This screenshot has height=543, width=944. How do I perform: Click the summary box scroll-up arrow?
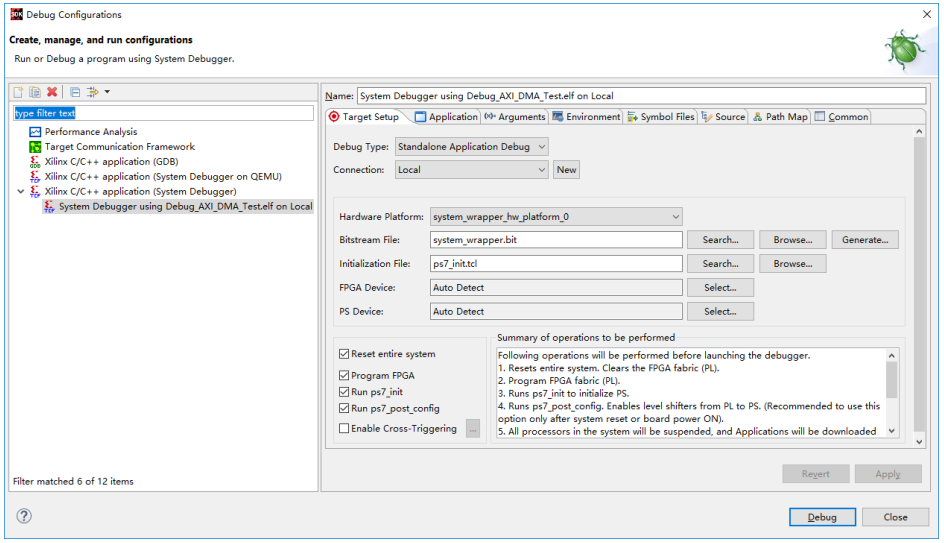pyautogui.click(x=892, y=355)
